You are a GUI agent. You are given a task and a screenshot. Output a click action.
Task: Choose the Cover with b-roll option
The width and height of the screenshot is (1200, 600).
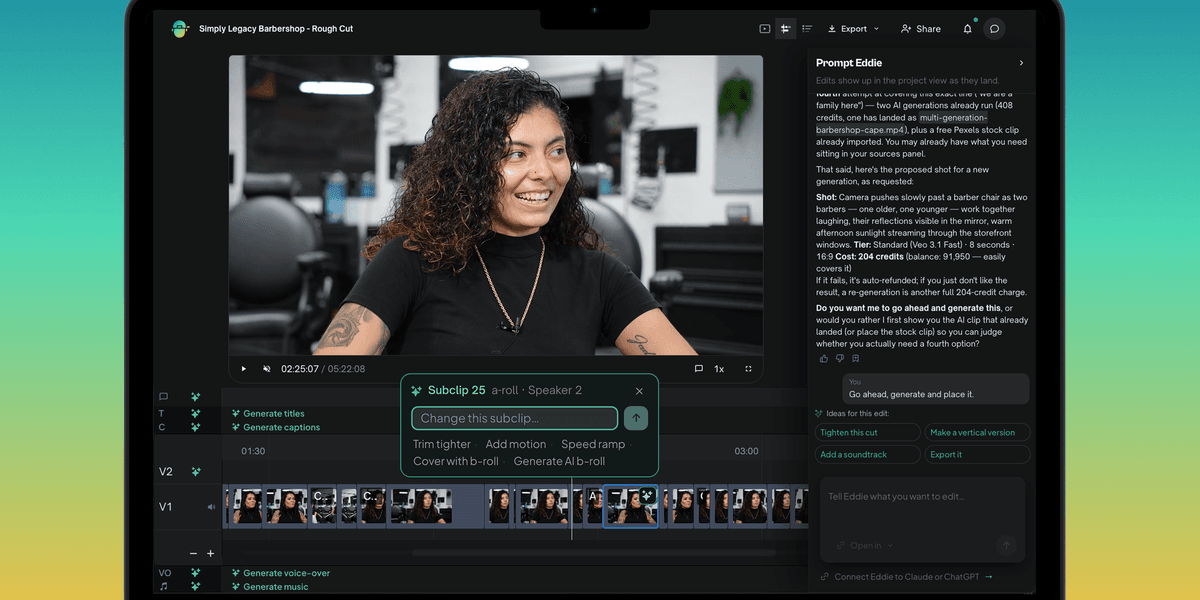tap(456, 461)
